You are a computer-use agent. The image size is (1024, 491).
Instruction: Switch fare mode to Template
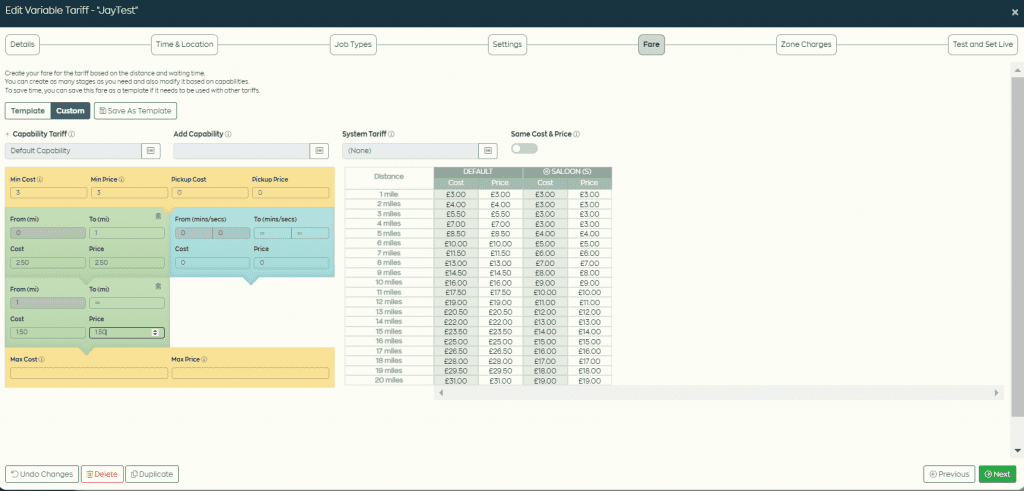pos(28,111)
